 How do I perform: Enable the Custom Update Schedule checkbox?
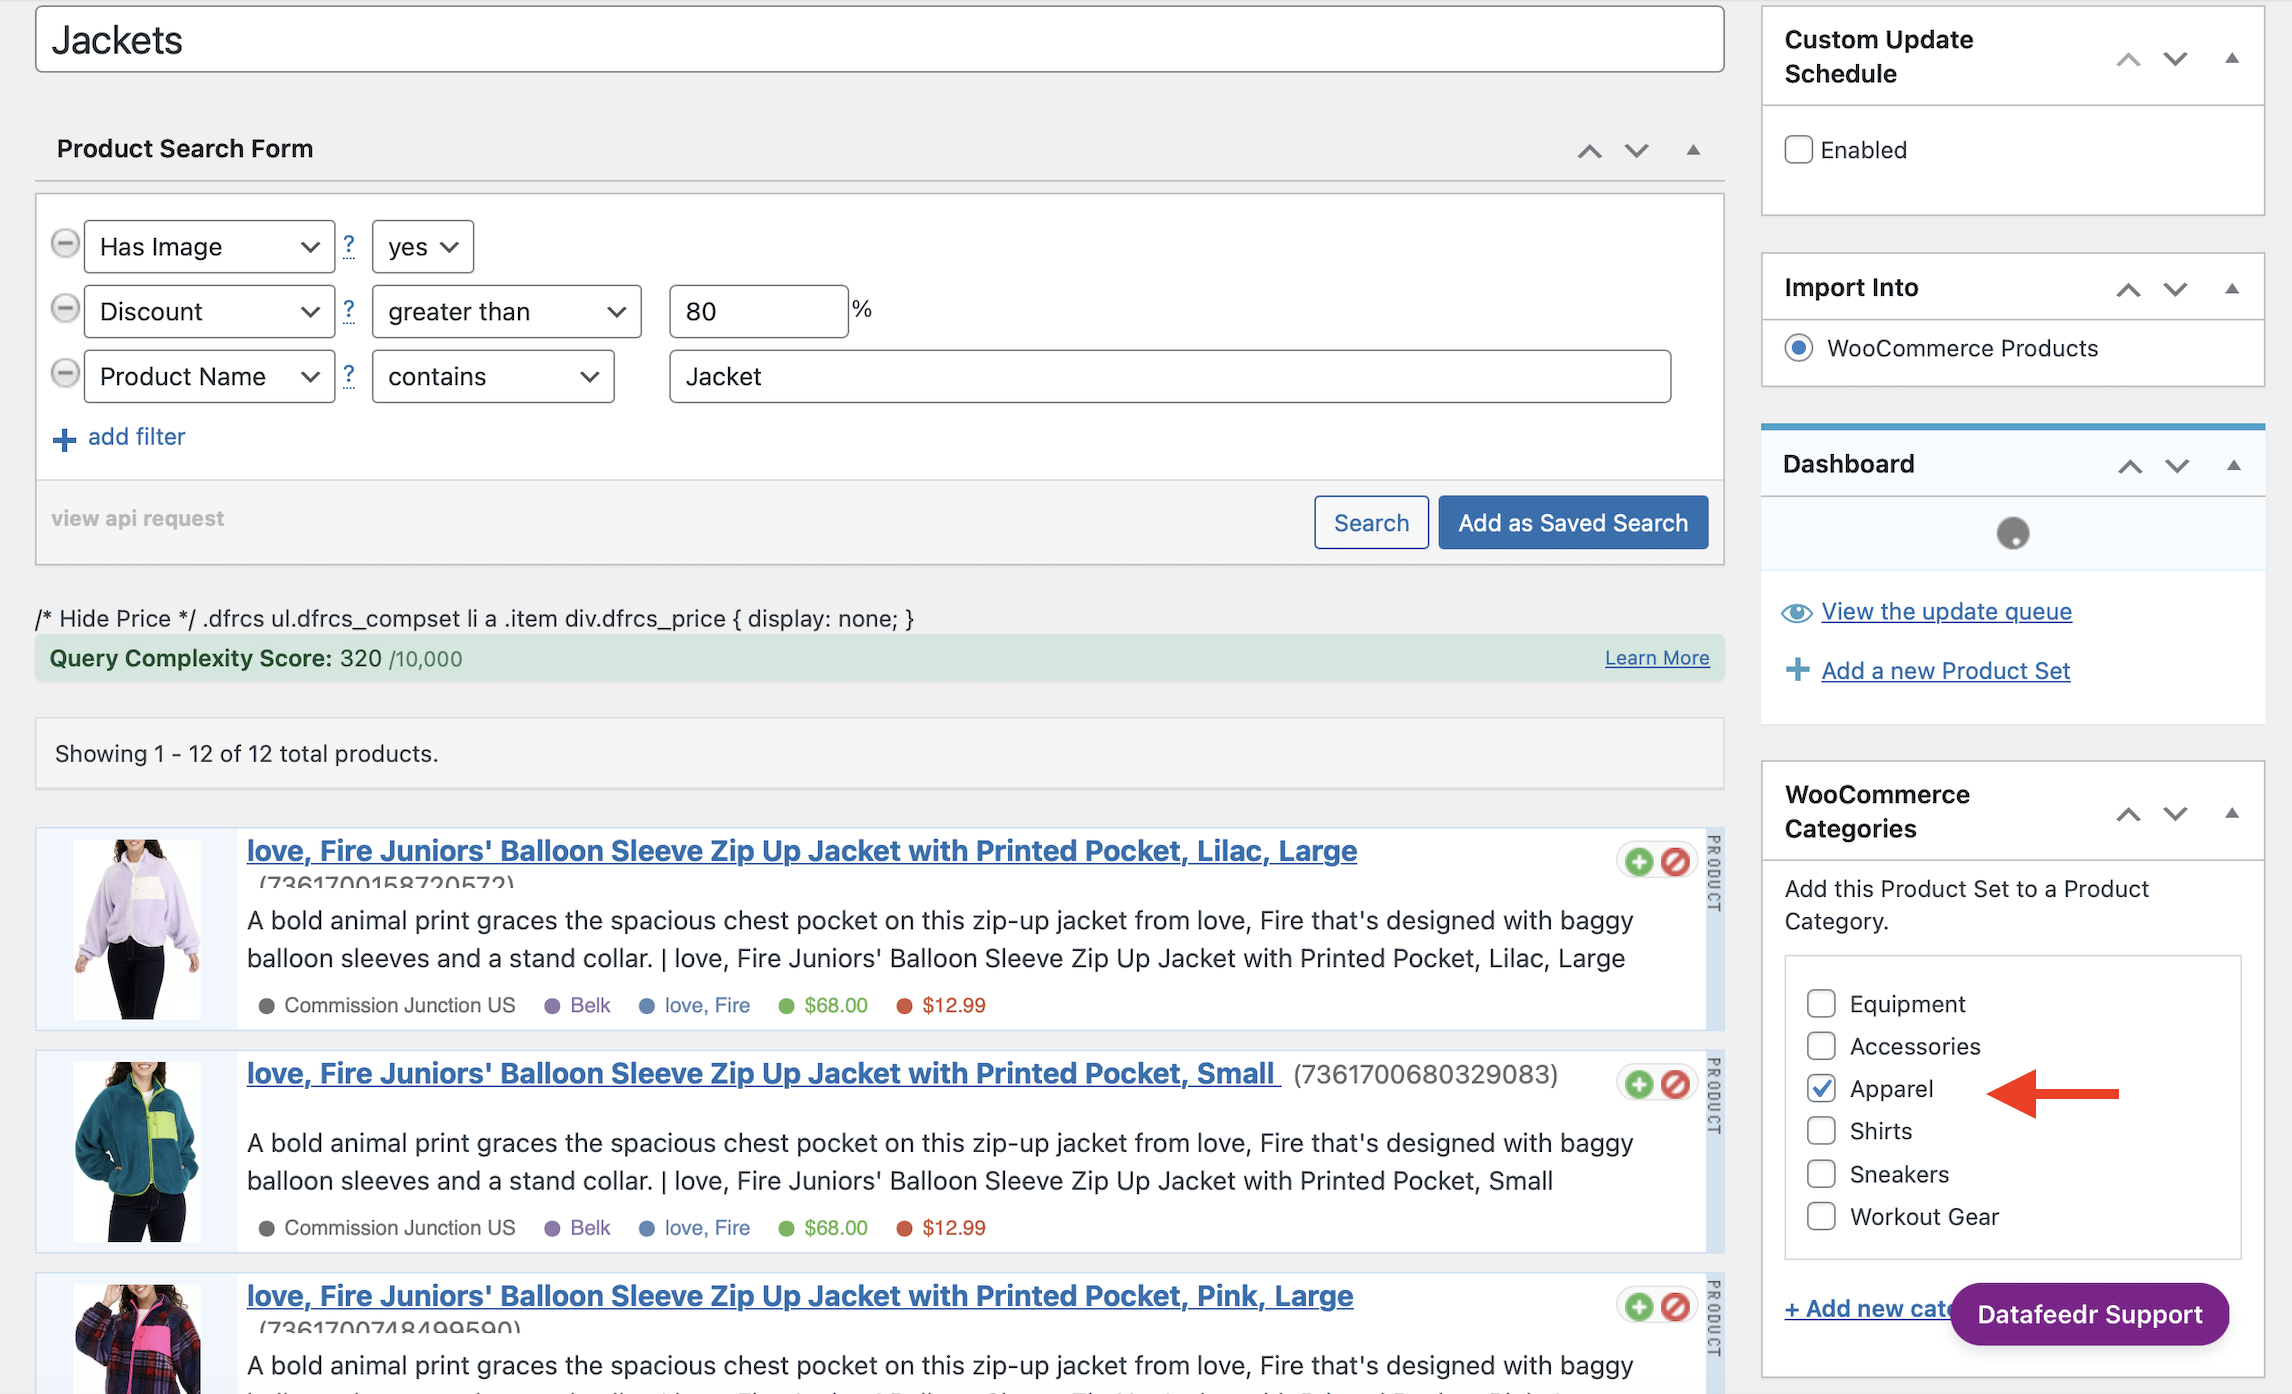(x=1798, y=149)
